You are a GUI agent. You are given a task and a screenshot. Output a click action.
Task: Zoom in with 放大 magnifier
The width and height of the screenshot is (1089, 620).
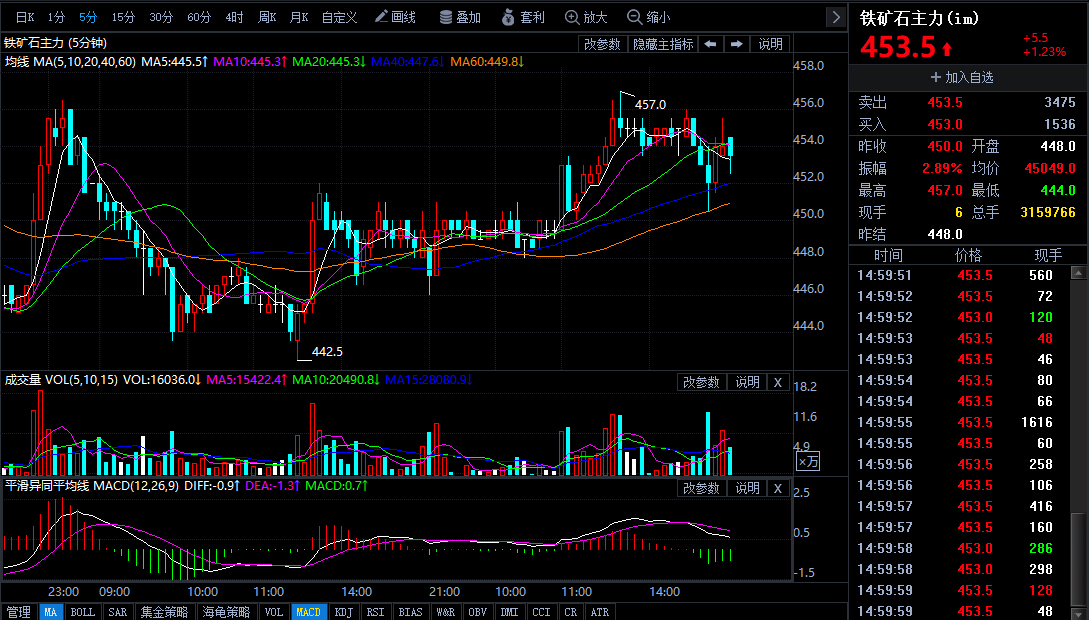(586, 17)
